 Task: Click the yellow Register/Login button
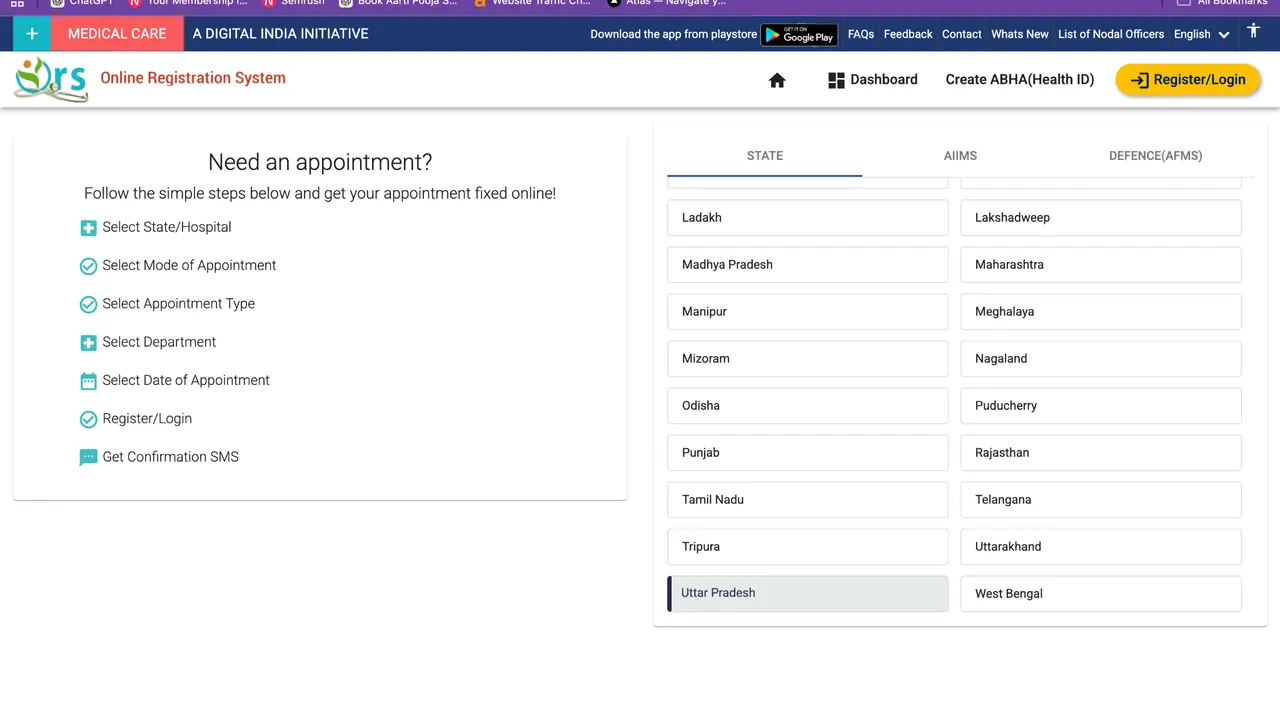1188,80
